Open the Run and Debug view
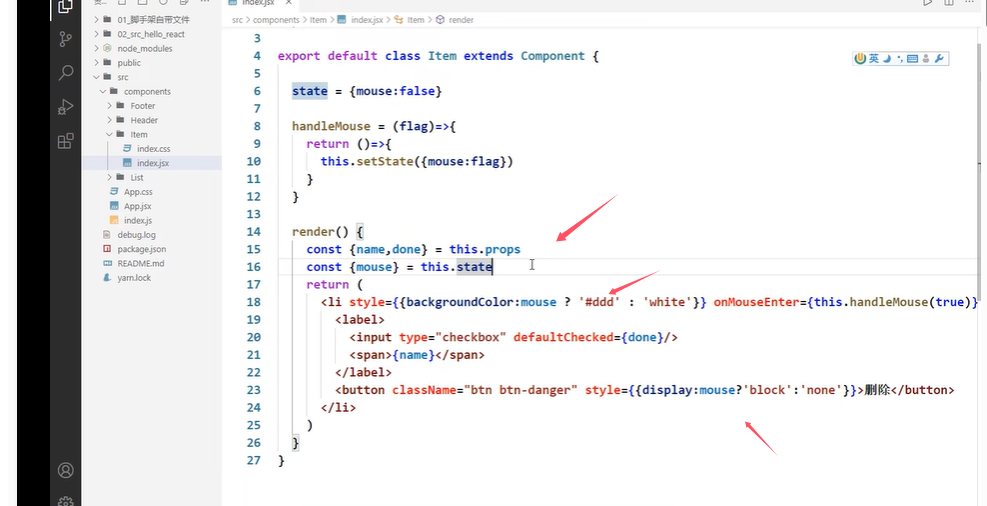The height and width of the screenshot is (506, 987). [65, 107]
